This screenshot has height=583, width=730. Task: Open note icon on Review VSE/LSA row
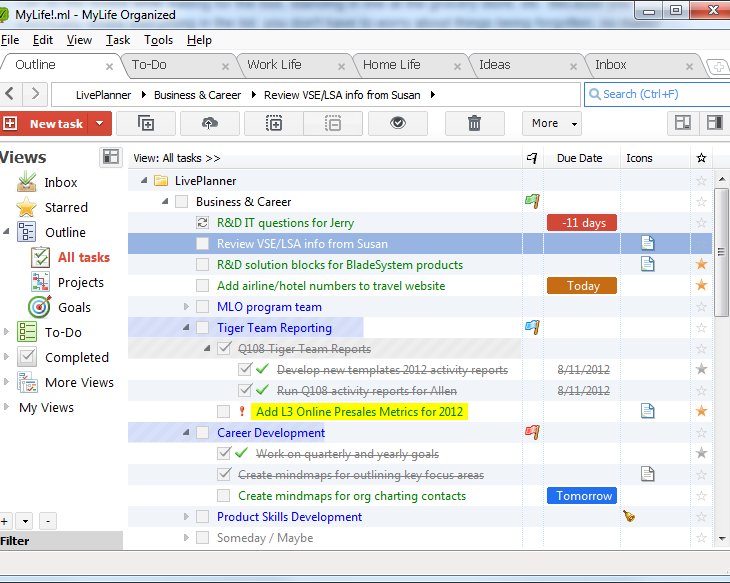coord(648,243)
